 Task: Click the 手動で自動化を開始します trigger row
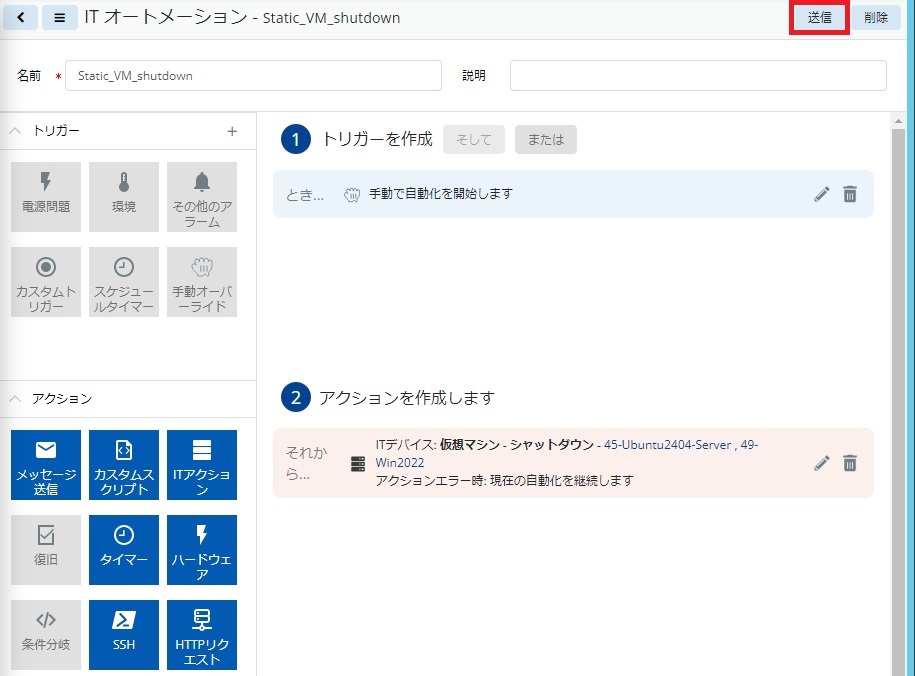click(573, 194)
